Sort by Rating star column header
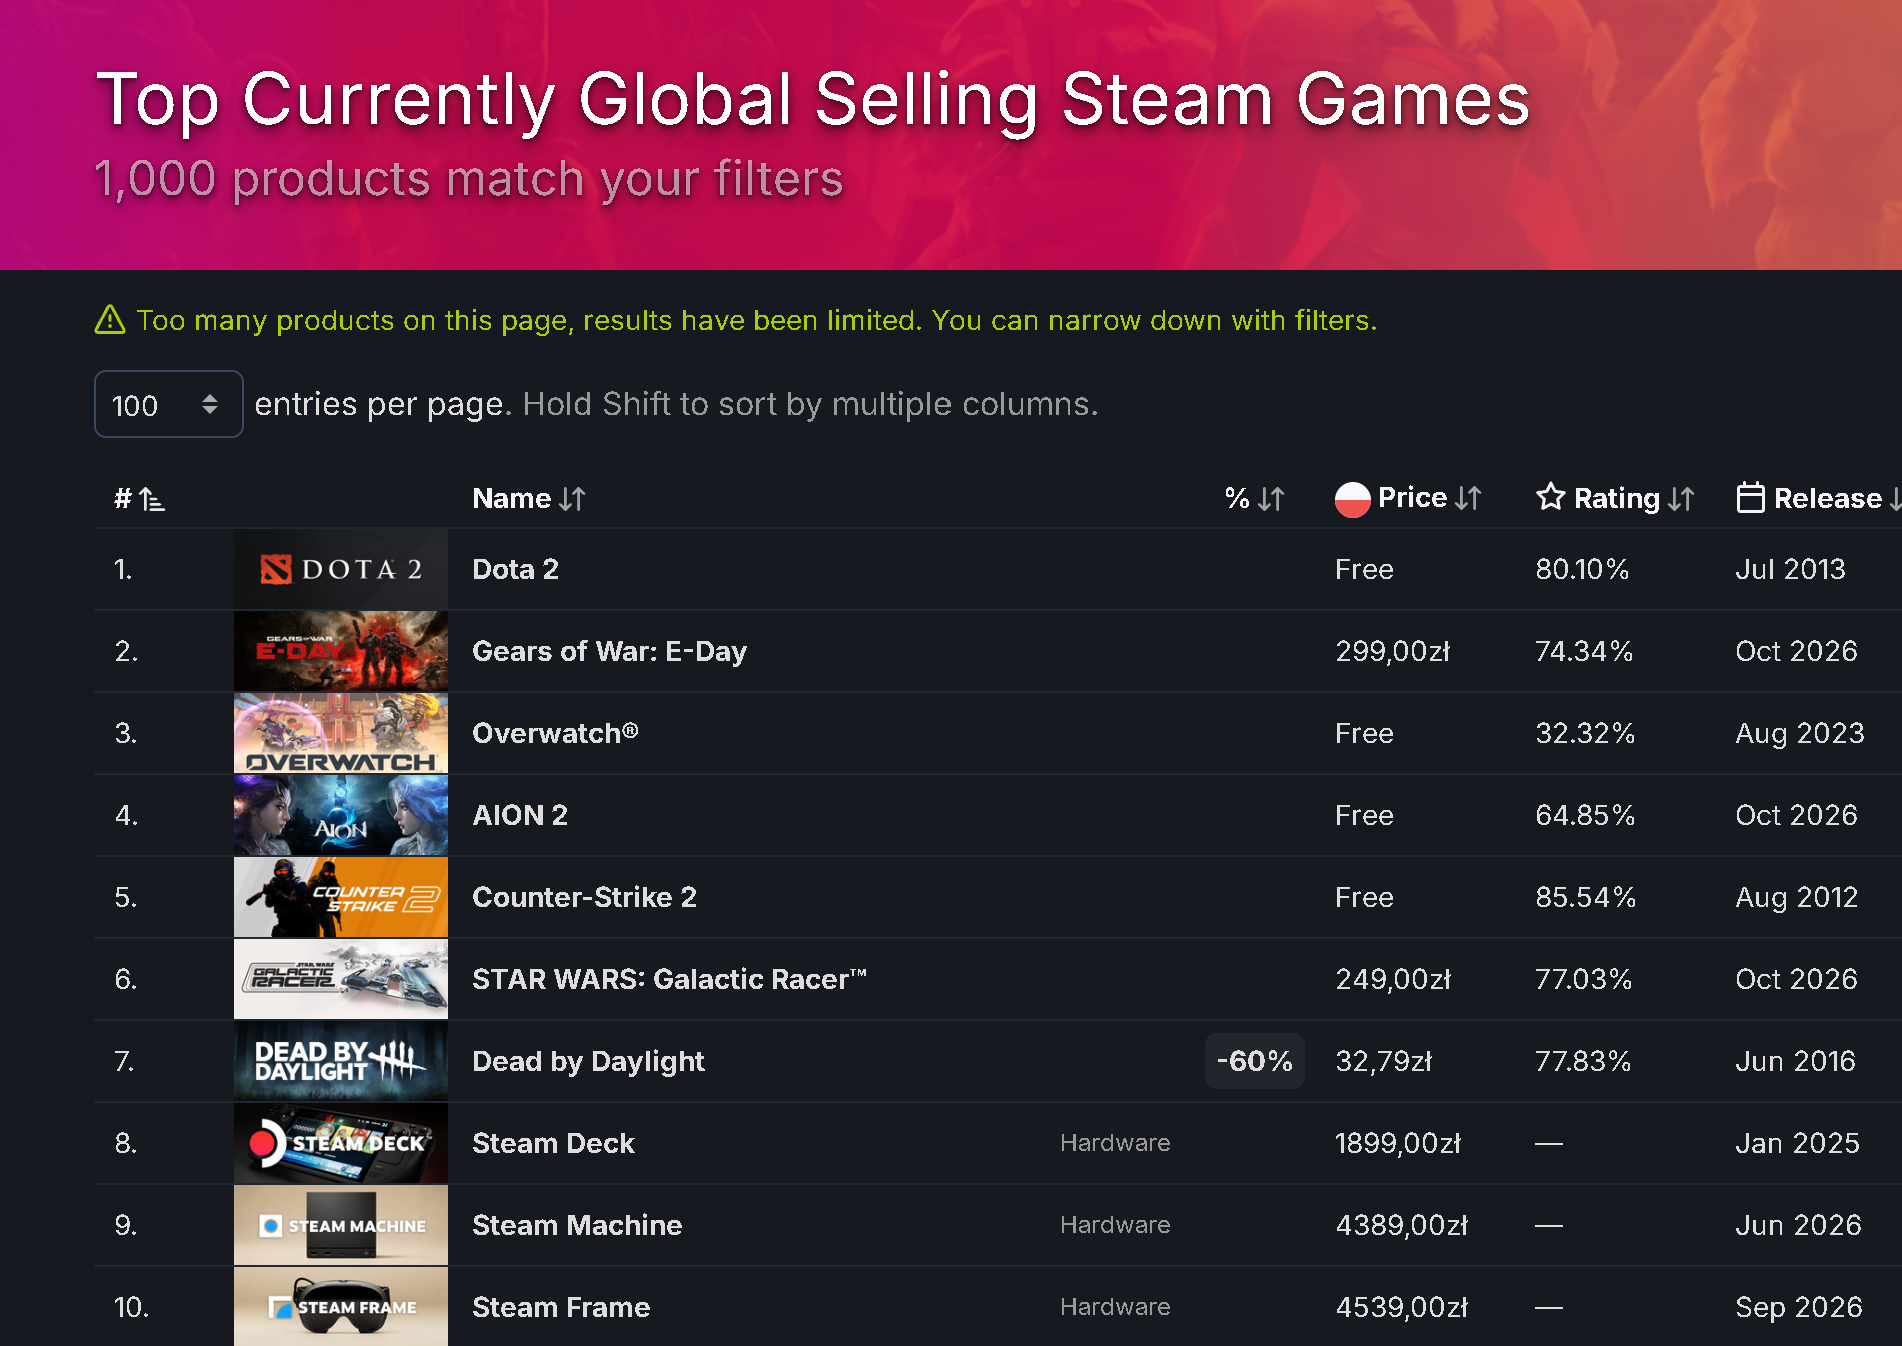The image size is (1902, 1346). coord(1615,498)
